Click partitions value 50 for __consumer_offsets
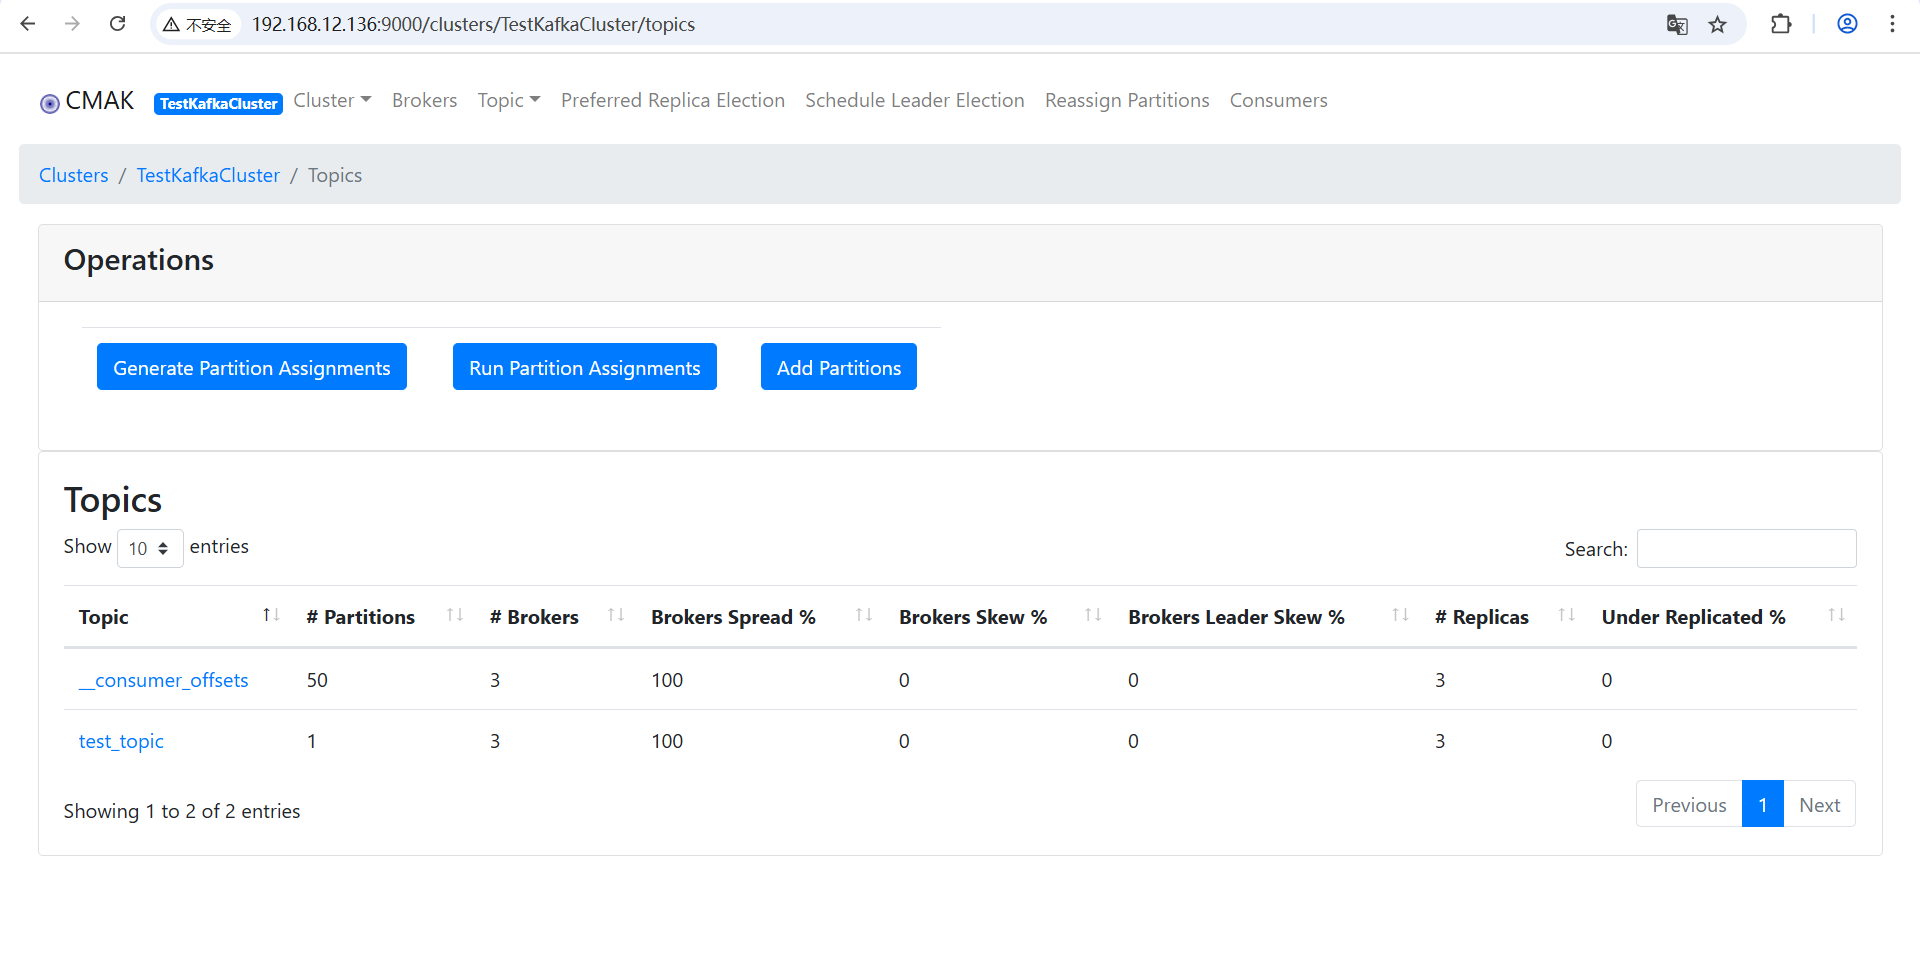This screenshot has width=1920, height=963. pyautogui.click(x=317, y=680)
